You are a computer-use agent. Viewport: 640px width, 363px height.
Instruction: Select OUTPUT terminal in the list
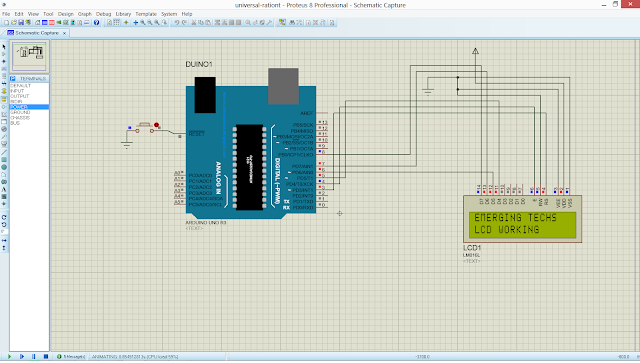point(20,96)
